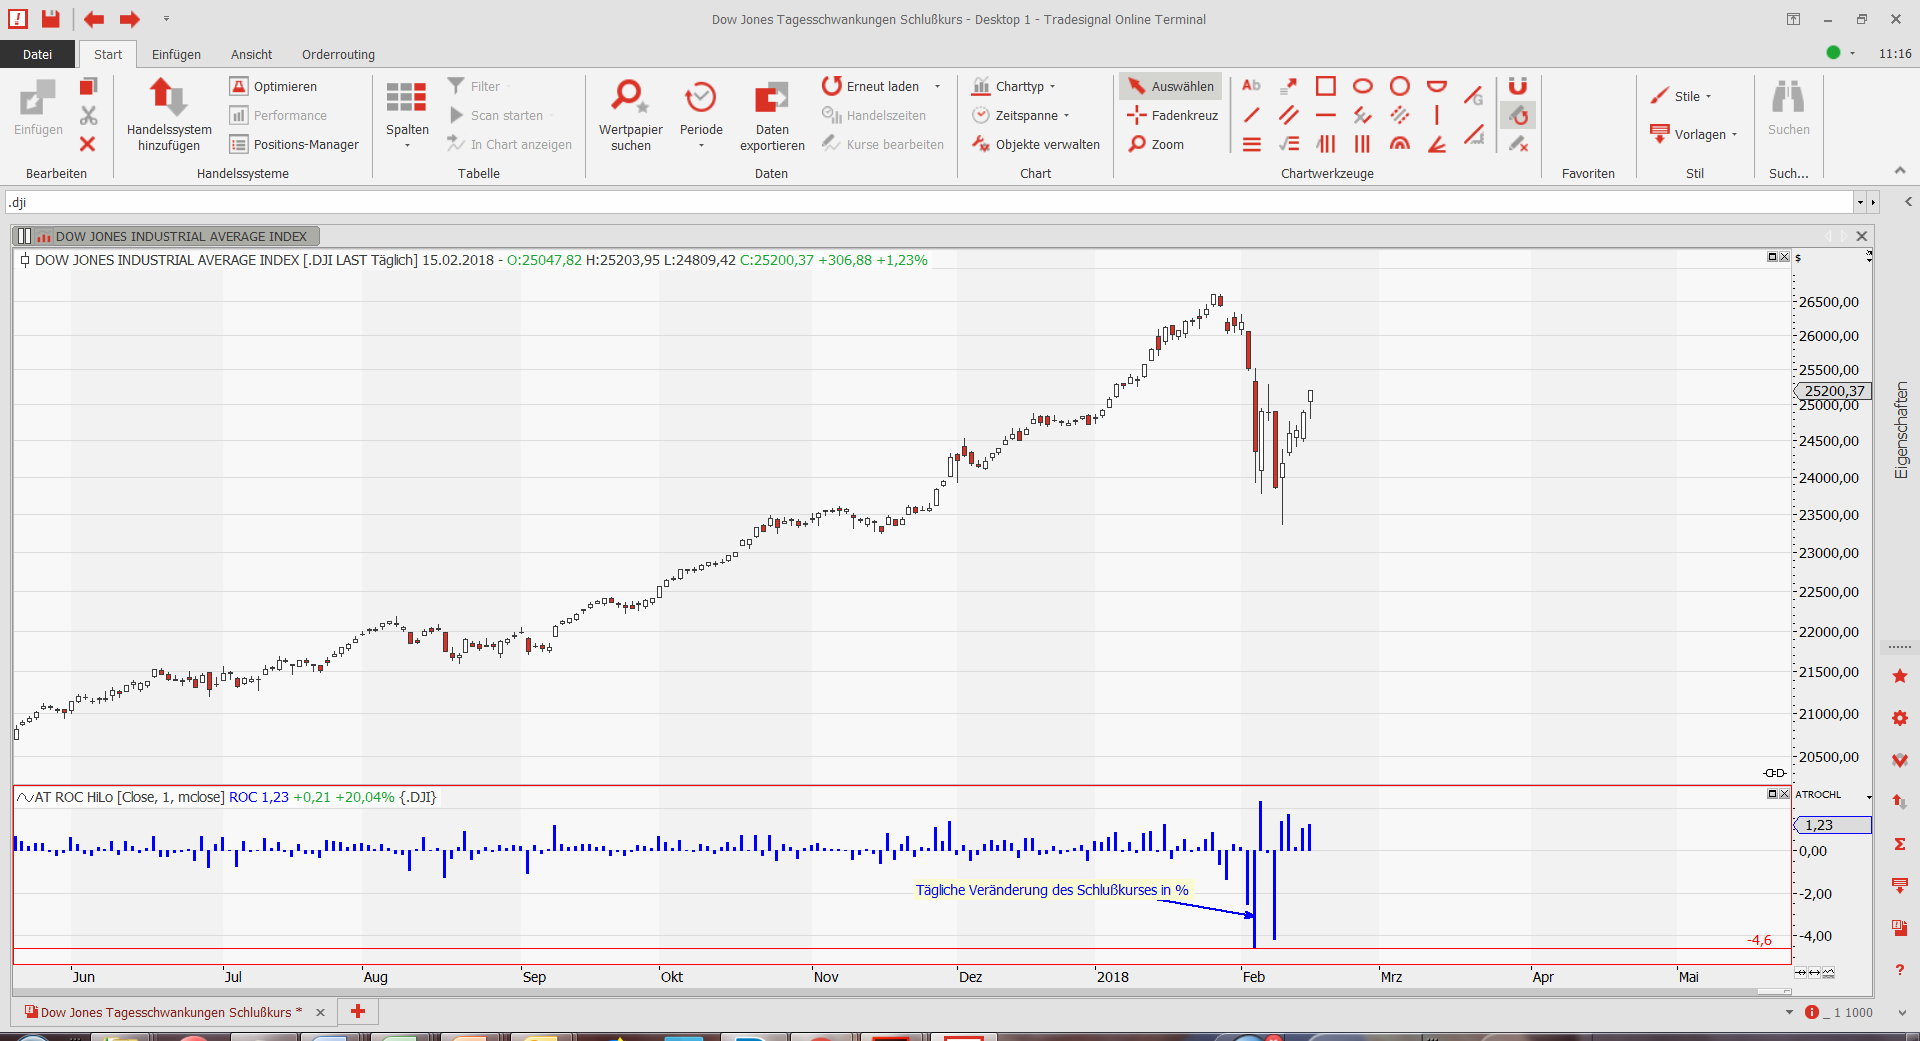This screenshot has height=1041, width=1920.
Task: Click the red question mark help icon
Action: (1900, 970)
